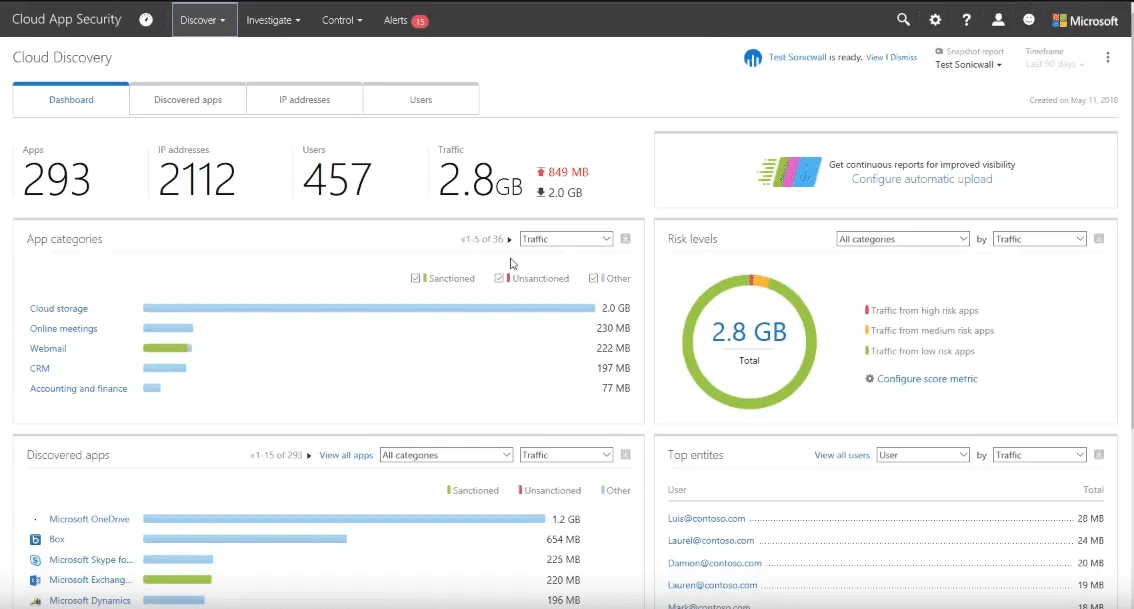Open the three-dot more options menu
This screenshot has height=609, width=1134.
point(1107,57)
